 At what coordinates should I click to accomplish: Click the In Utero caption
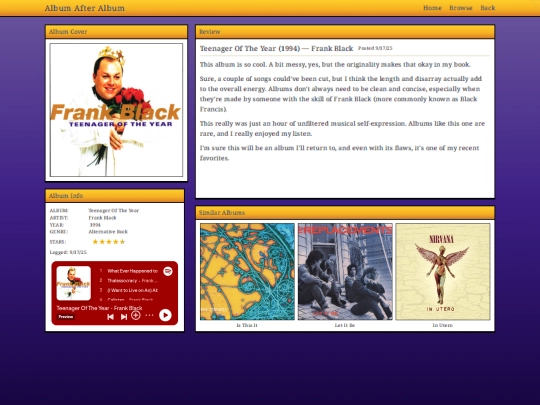click(x=443, y=325)
